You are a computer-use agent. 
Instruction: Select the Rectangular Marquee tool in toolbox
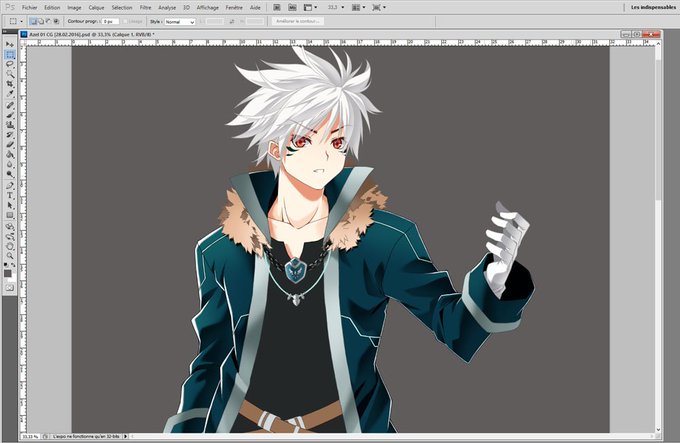(10, 55)
